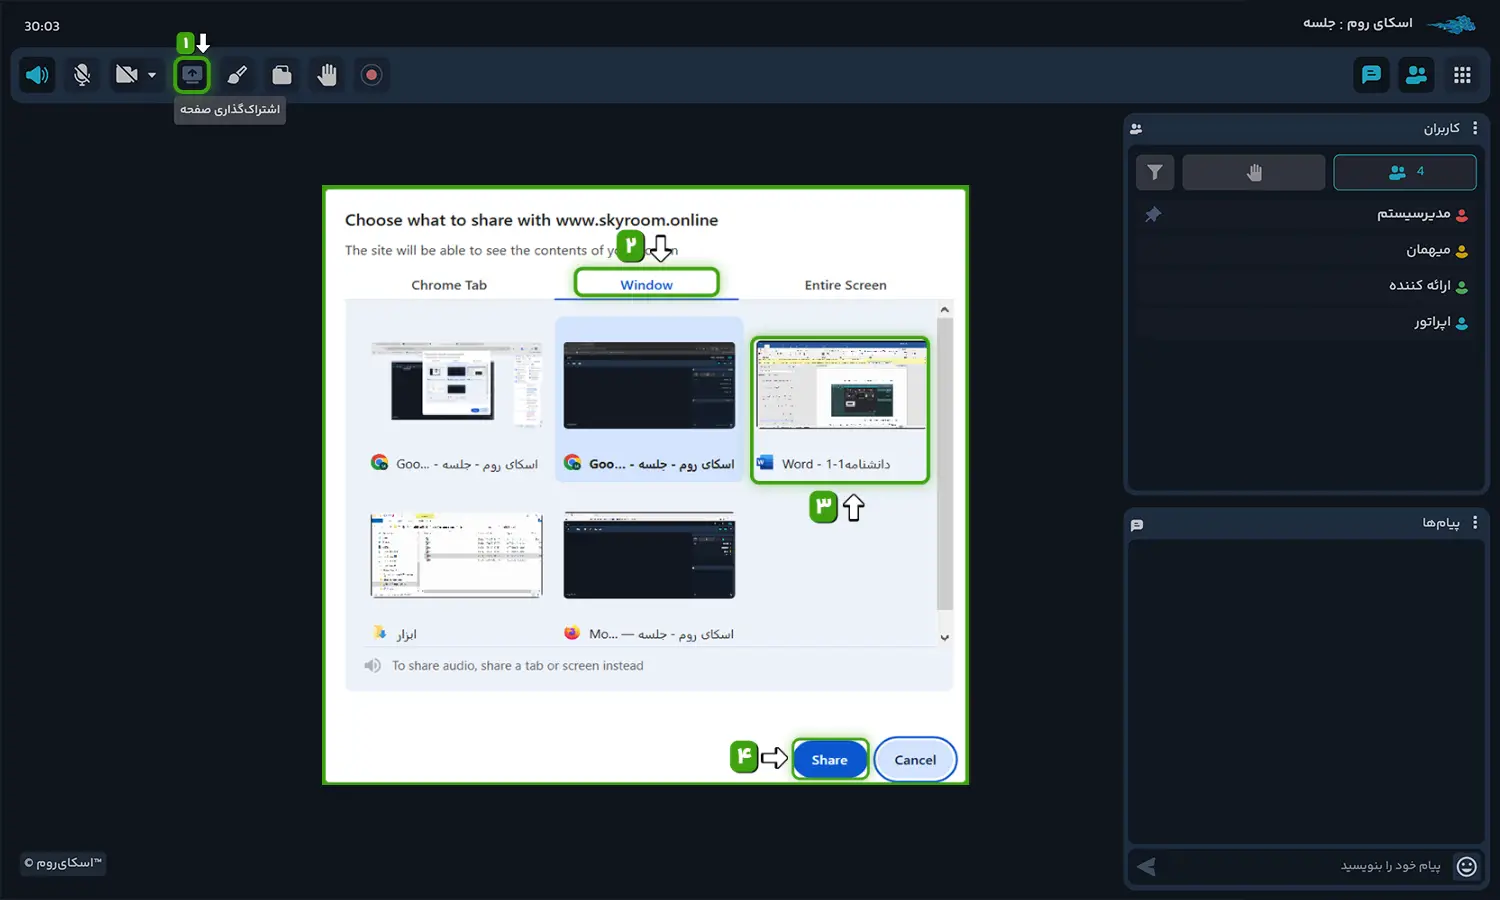Click the raise hand icon in toolbar
This screenshot has width=1500, height=900.
pos(327,75)
